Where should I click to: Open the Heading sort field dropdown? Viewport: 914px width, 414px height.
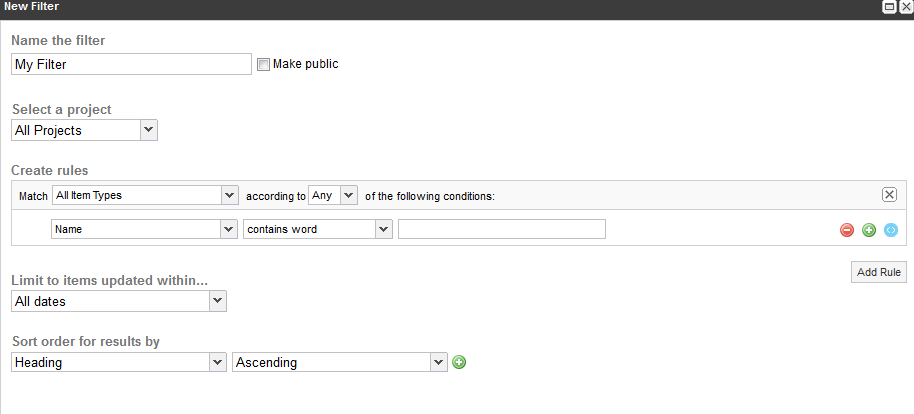pos(119,362)
